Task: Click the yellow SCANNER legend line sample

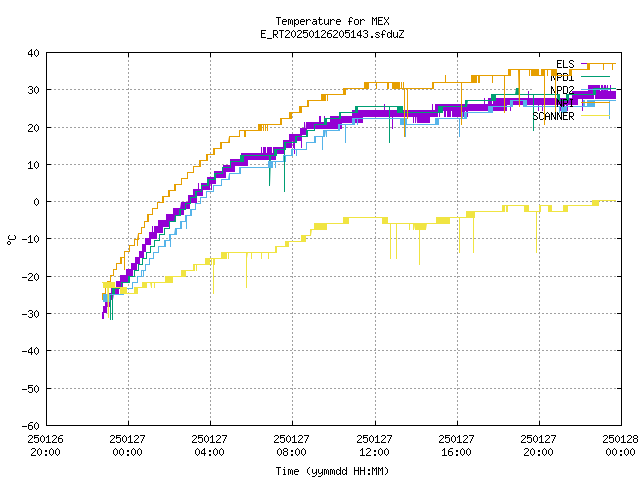Action: (x=595, y=116)
